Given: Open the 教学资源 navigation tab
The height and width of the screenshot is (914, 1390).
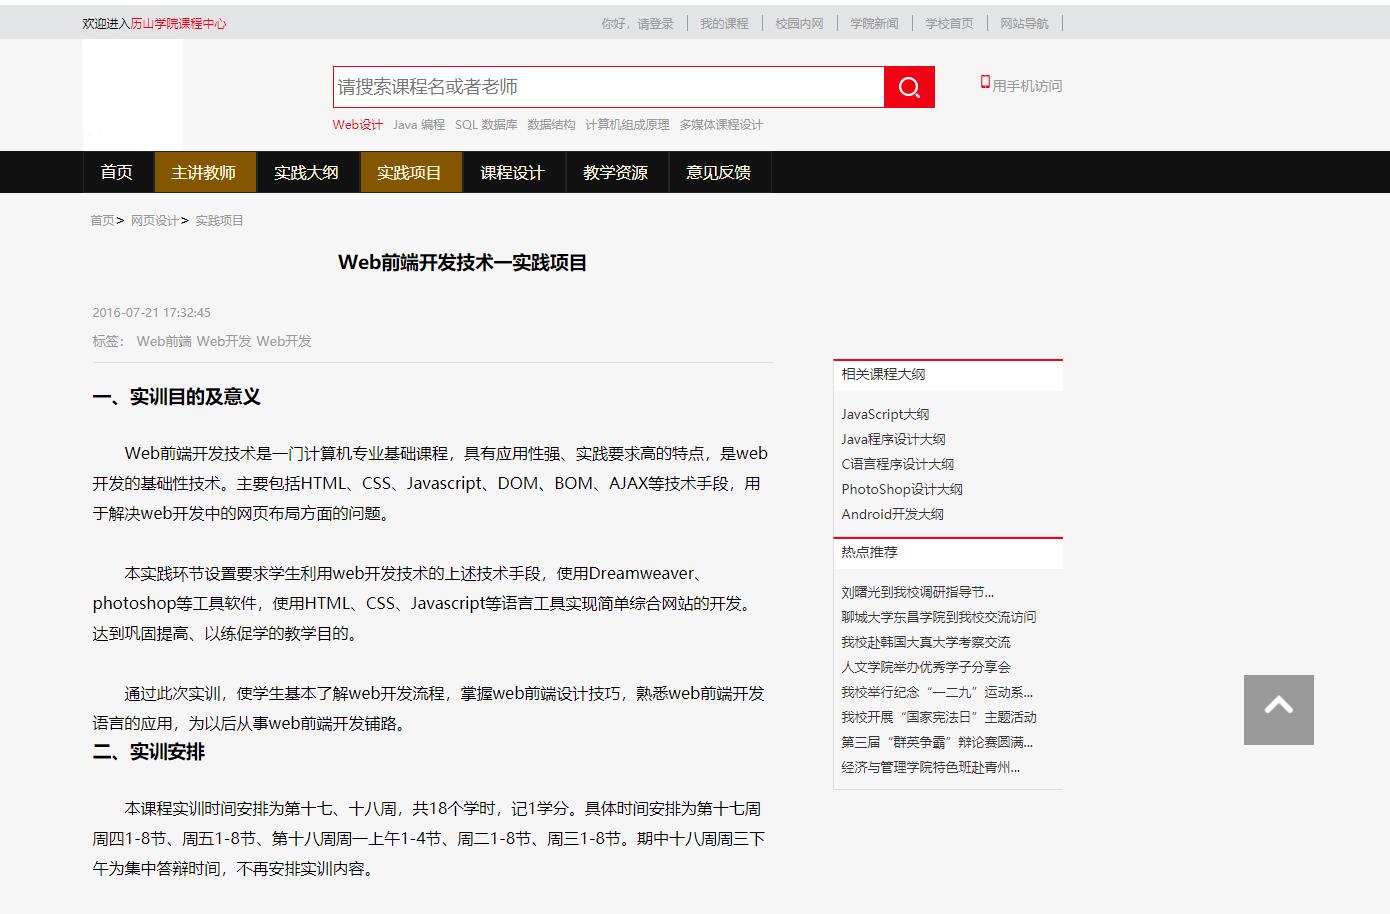Looking at the screenshot, I should [x=615, y=172].
